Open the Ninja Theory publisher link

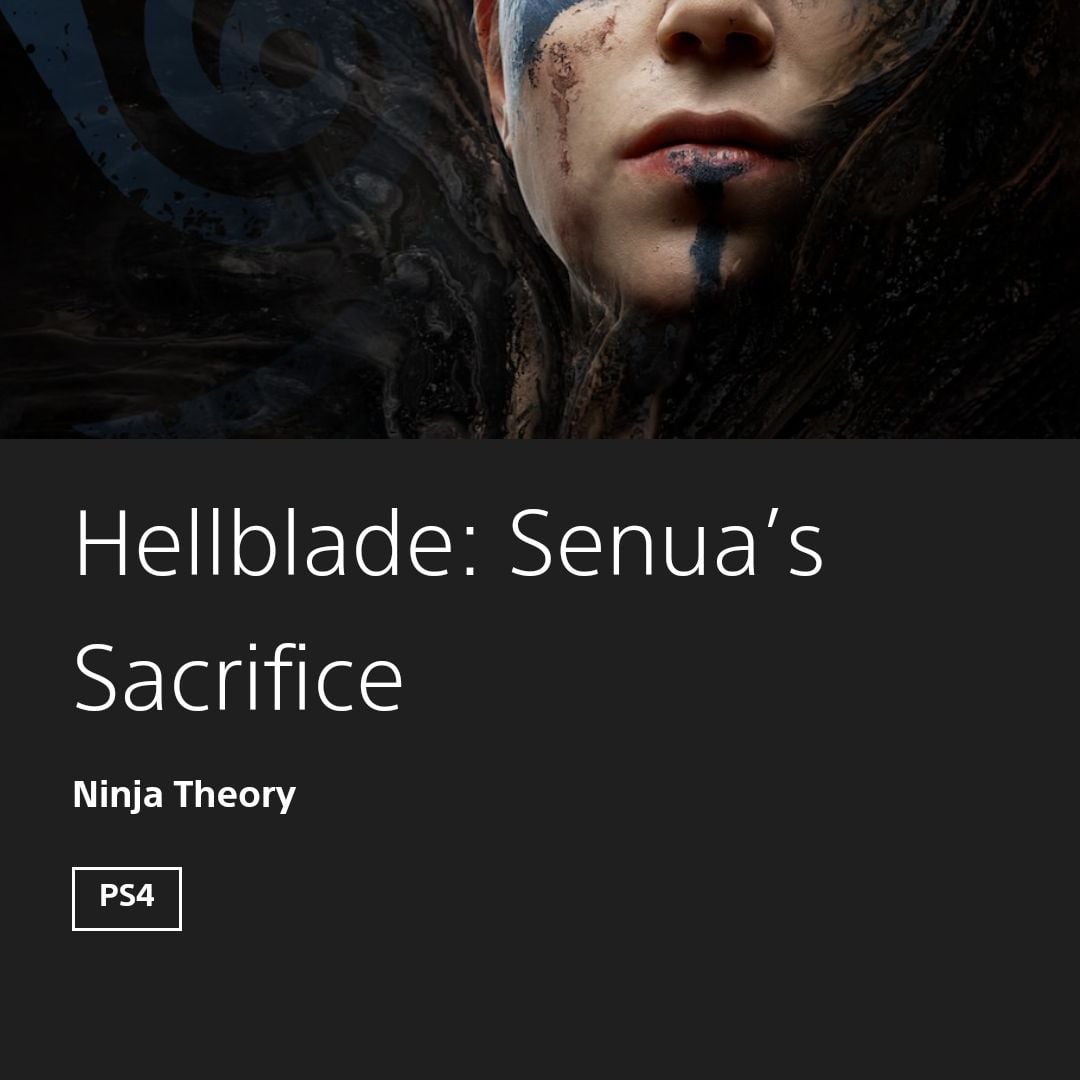(184, 796)
